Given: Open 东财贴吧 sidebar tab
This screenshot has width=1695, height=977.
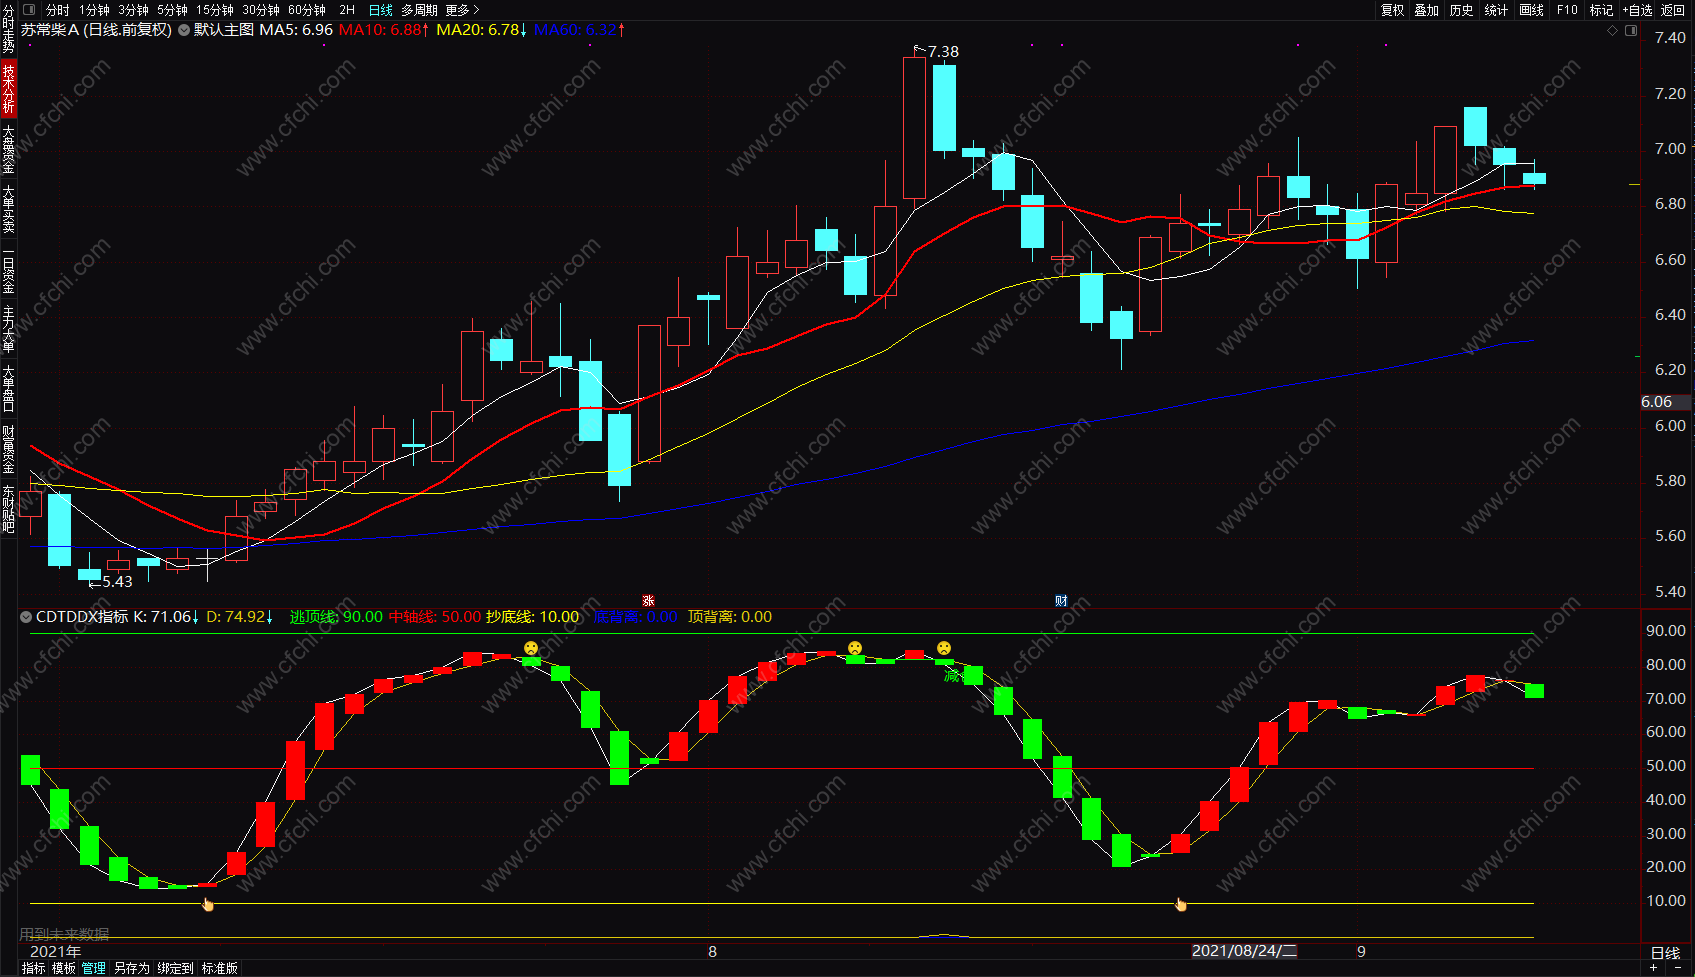Looking at the screenshot, I should pyautogui.click(x=8, y=509).
